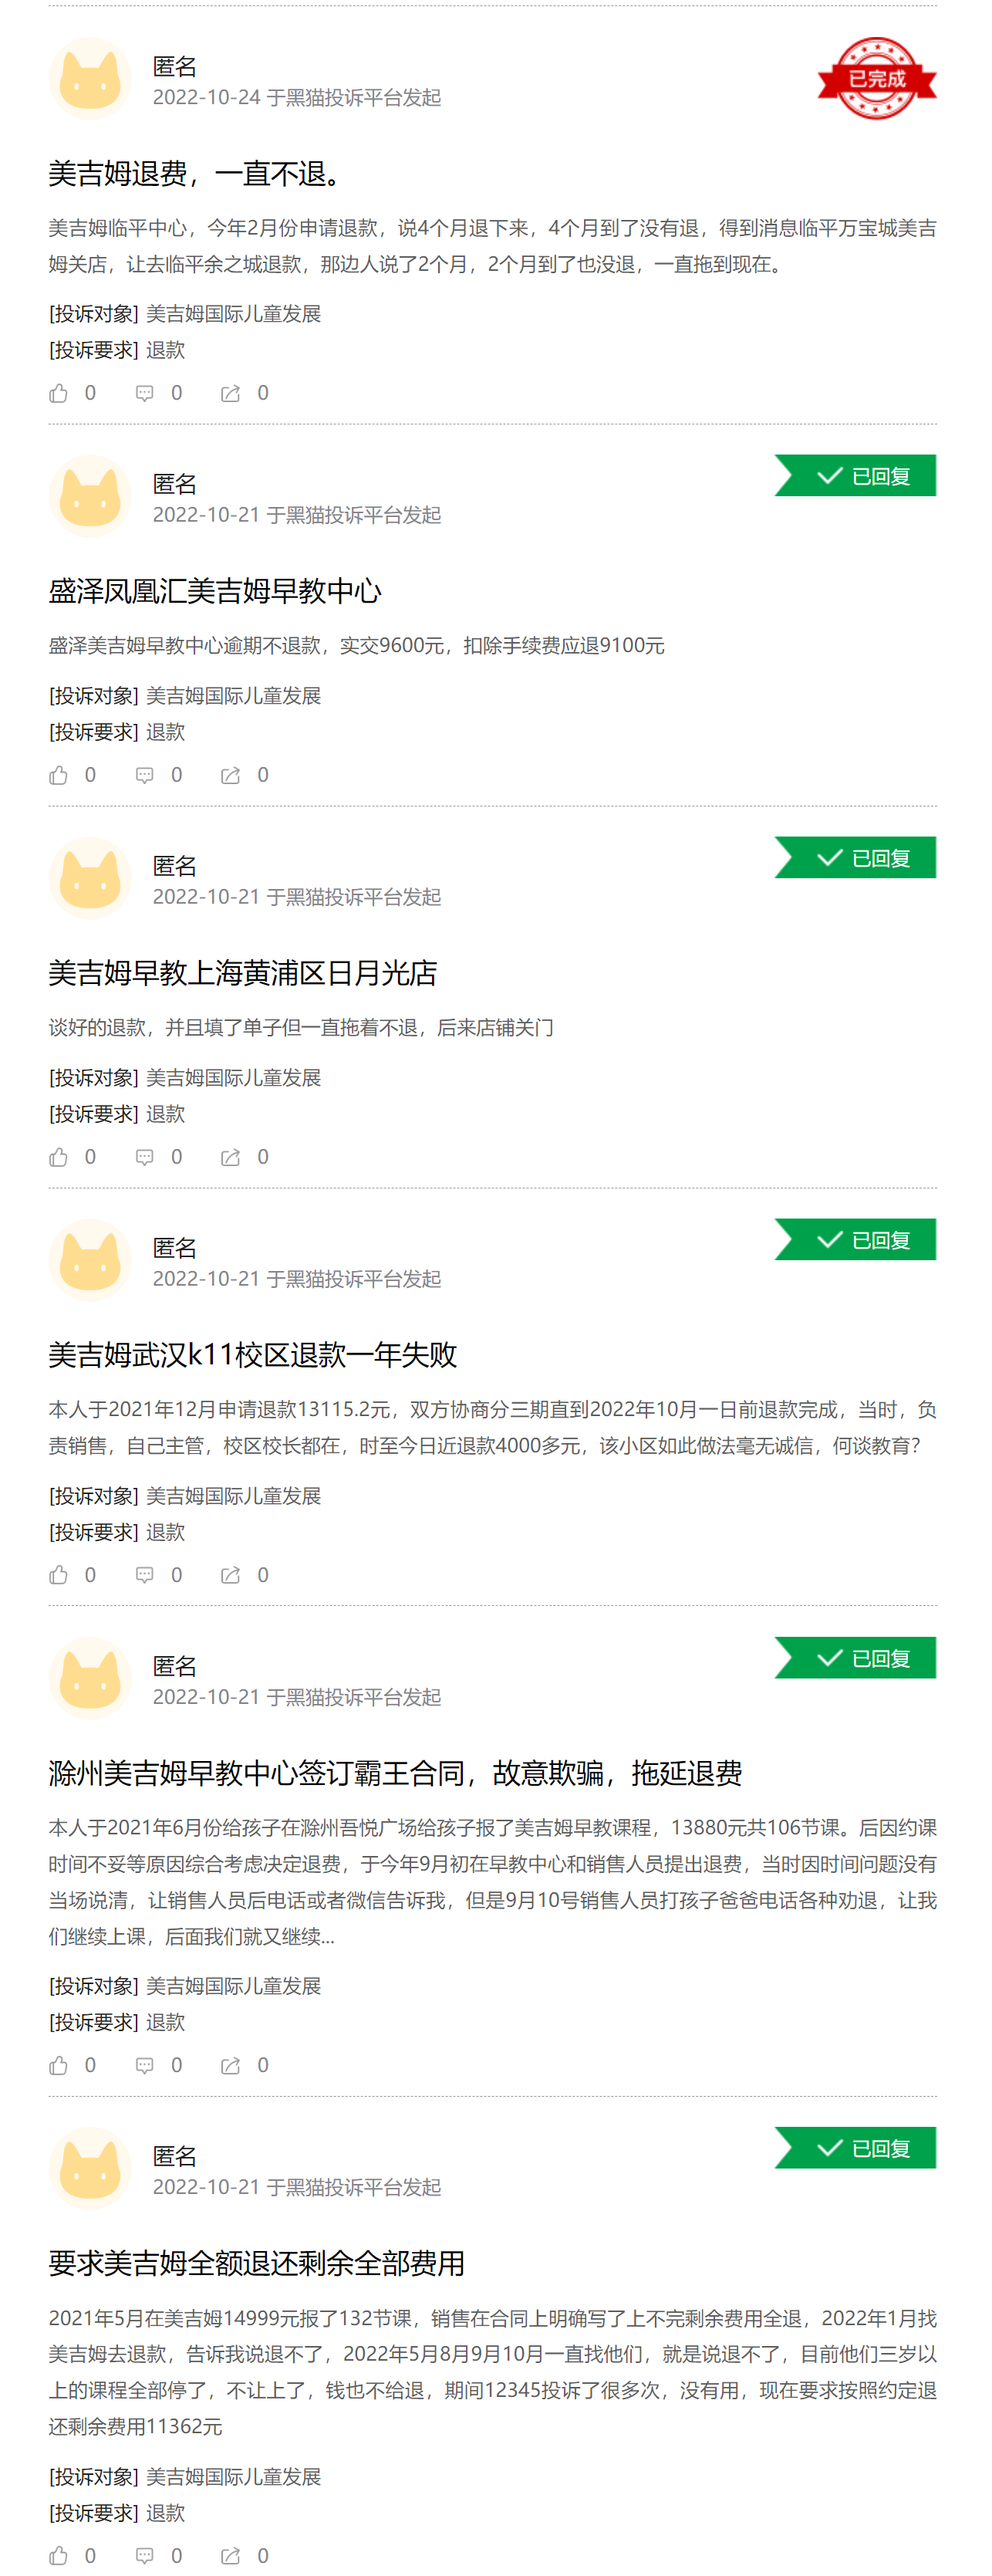The height and width of the screenshot is (2576, 992).
Task: Like the 美吉姆武汉k11校区退款一年失败 complaint
Action: coord(59,1575)
